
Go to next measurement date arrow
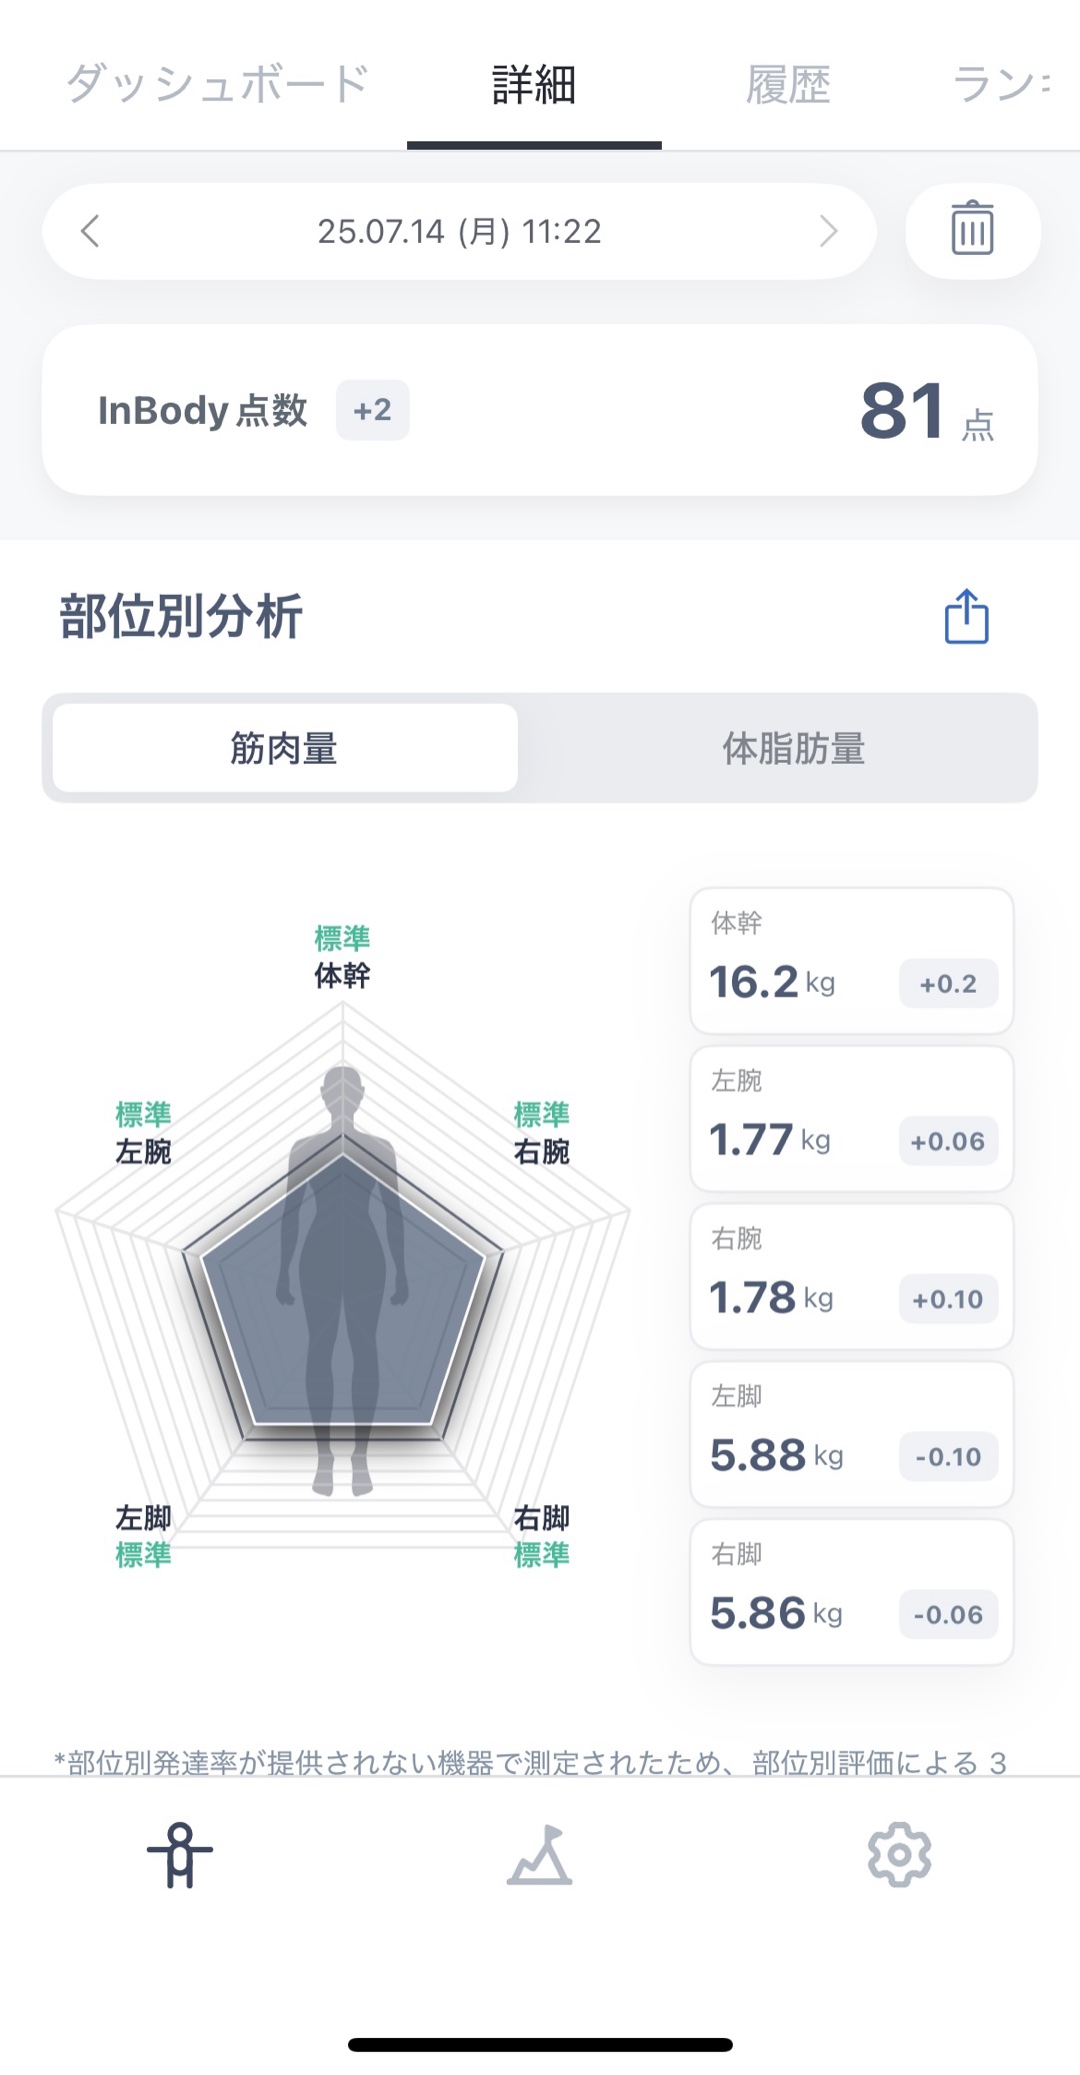[x=828, y=231]
